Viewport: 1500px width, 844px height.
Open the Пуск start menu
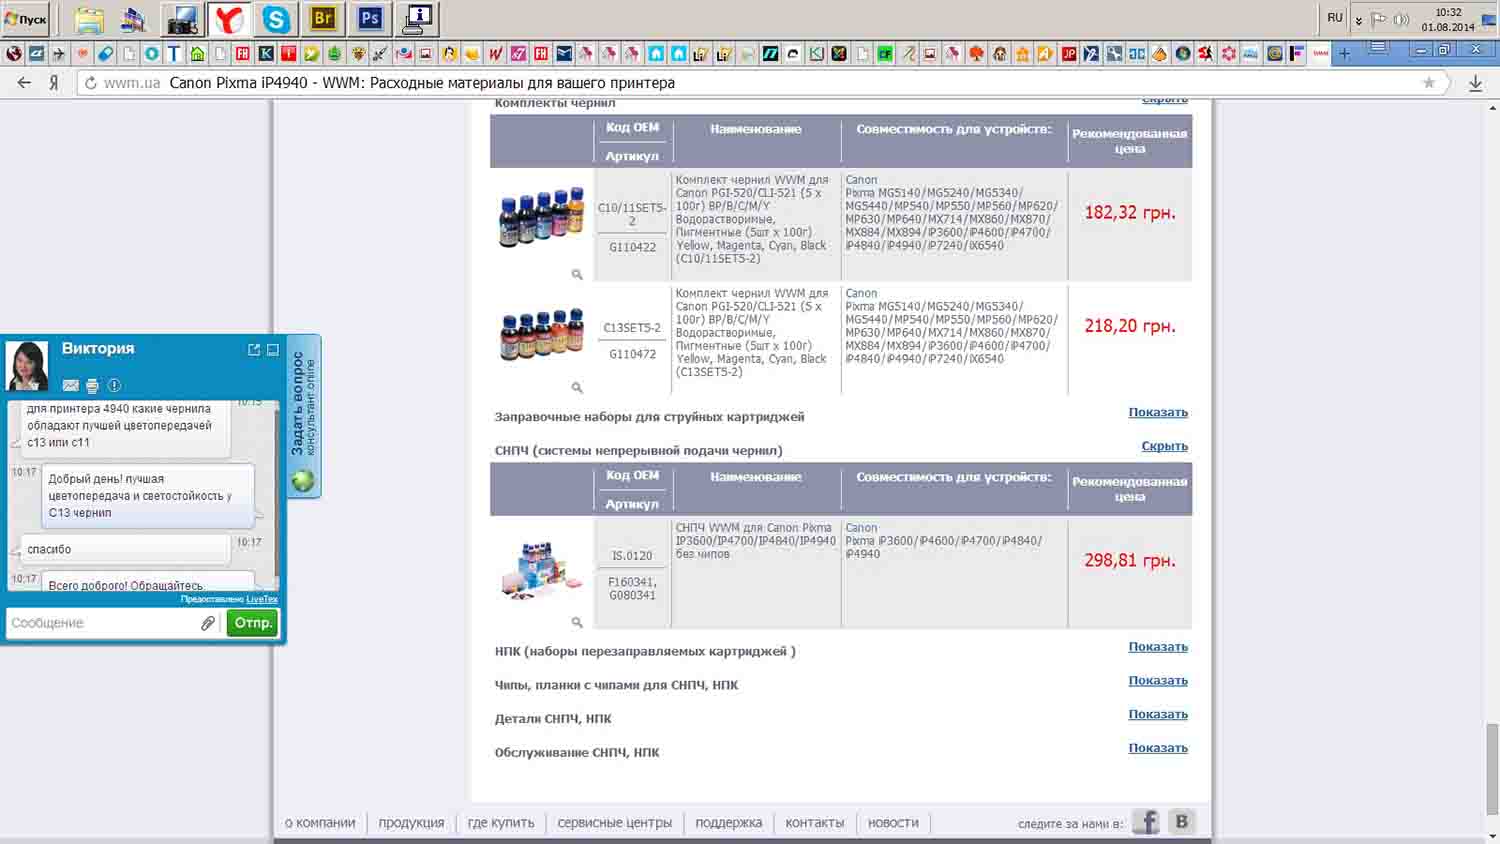(x=26, y=19)
